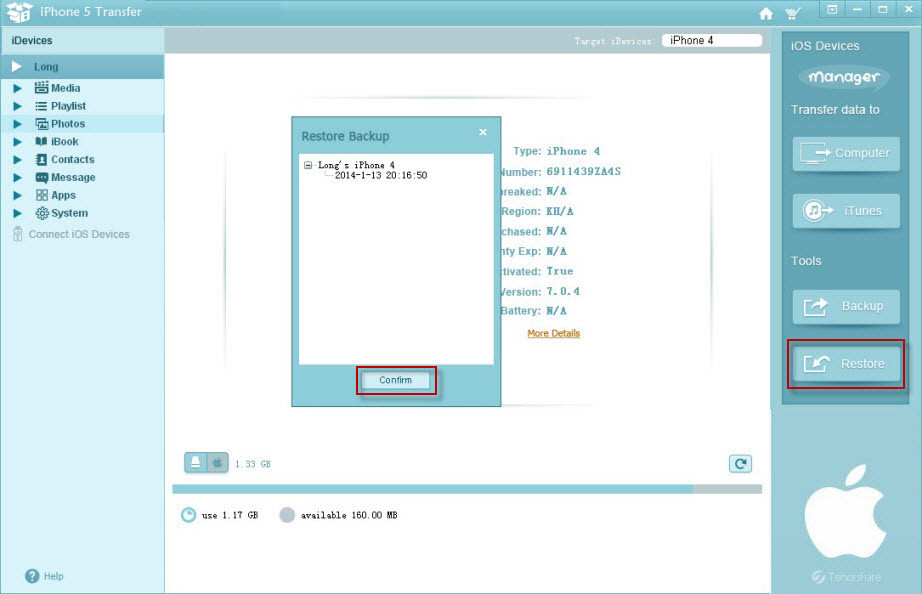This screenshot has height=594, width=922.
Task: Click the Help question mark icon
Action: [x=32, y=576]
